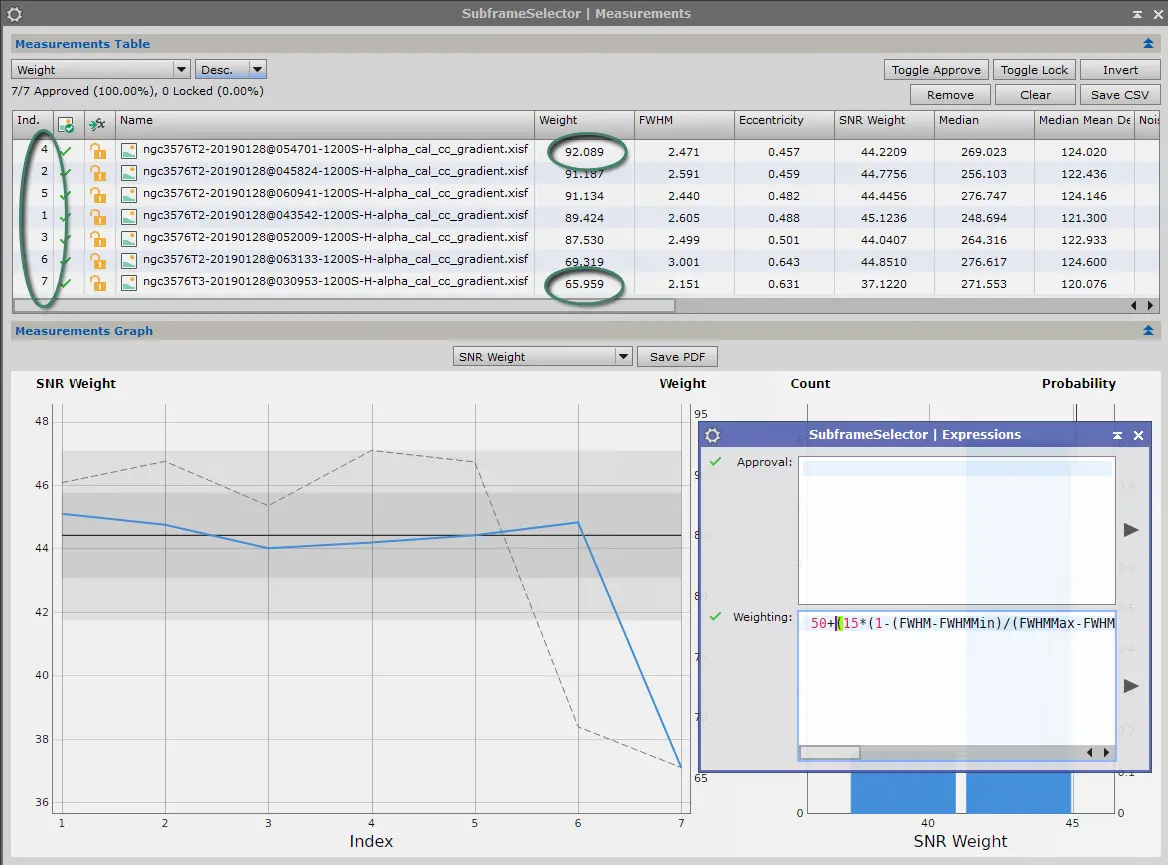Toggle approval checkmark for frame index 4
The image size is (1168, 865).
pos(66,151)
